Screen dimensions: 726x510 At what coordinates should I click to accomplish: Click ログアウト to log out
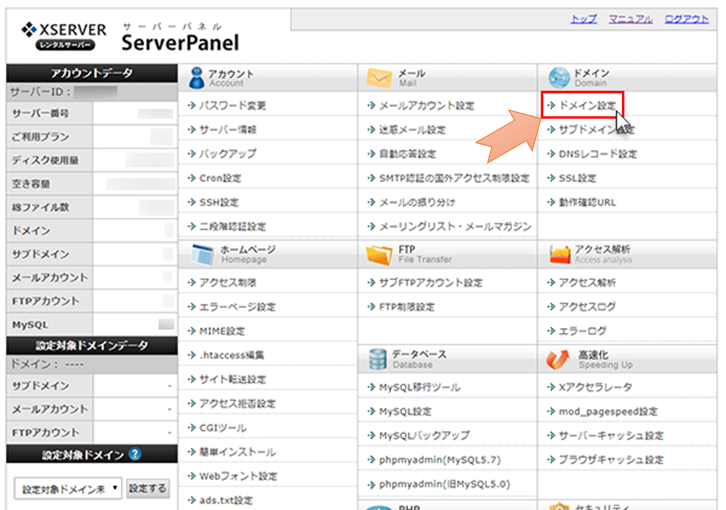(686, 19)
